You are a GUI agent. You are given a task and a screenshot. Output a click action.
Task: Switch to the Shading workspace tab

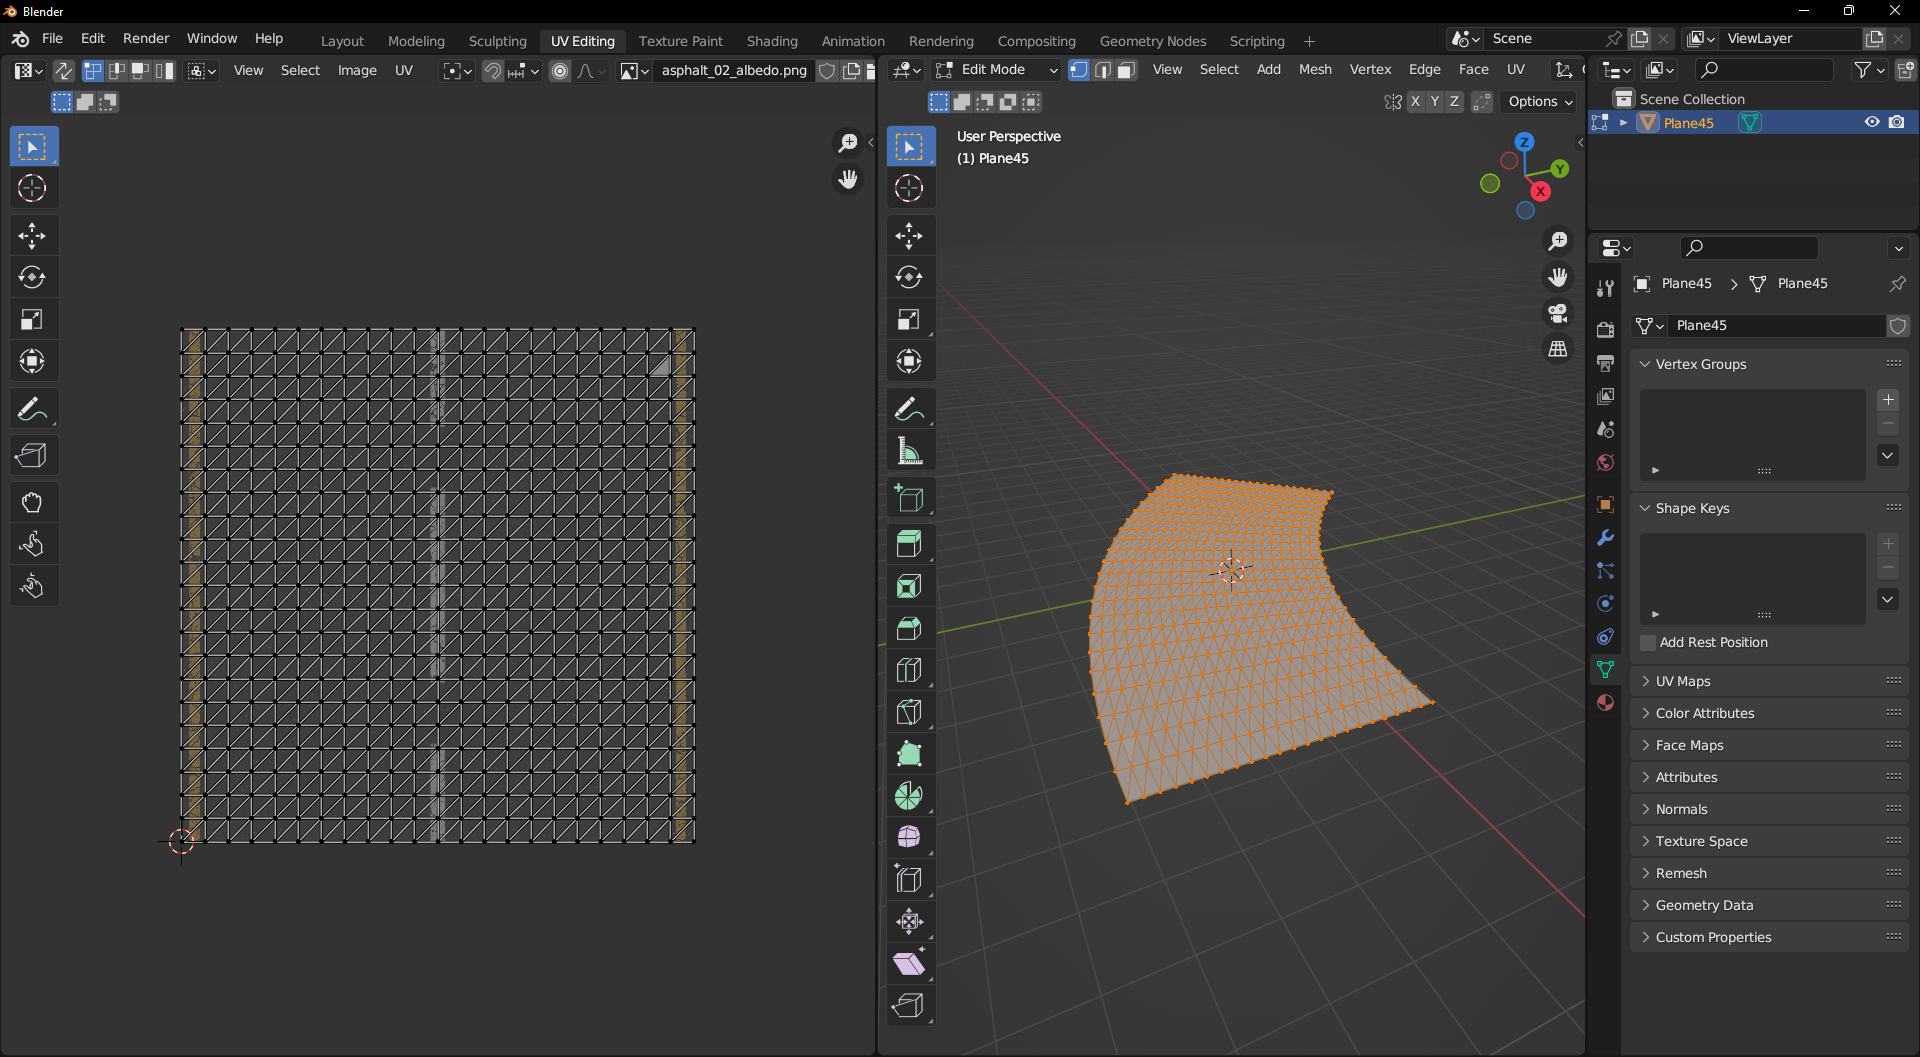coord(771,40)
